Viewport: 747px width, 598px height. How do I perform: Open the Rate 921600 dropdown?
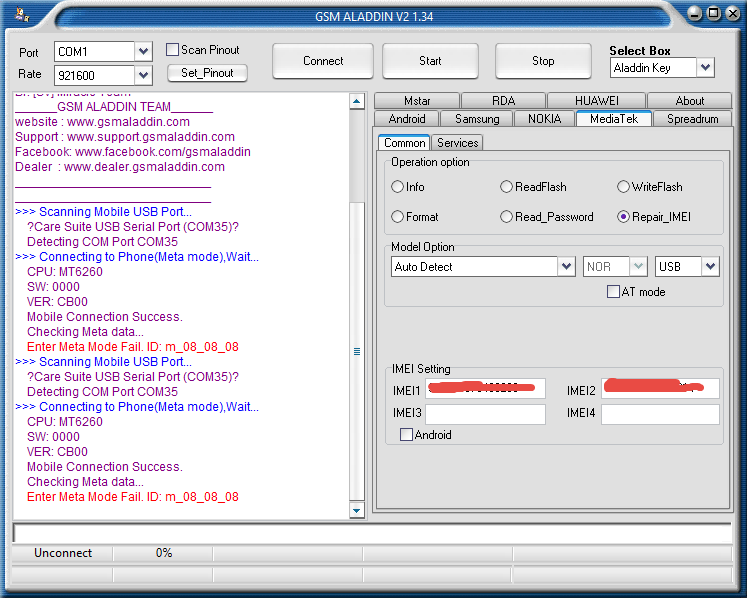[x=143, y=75]
